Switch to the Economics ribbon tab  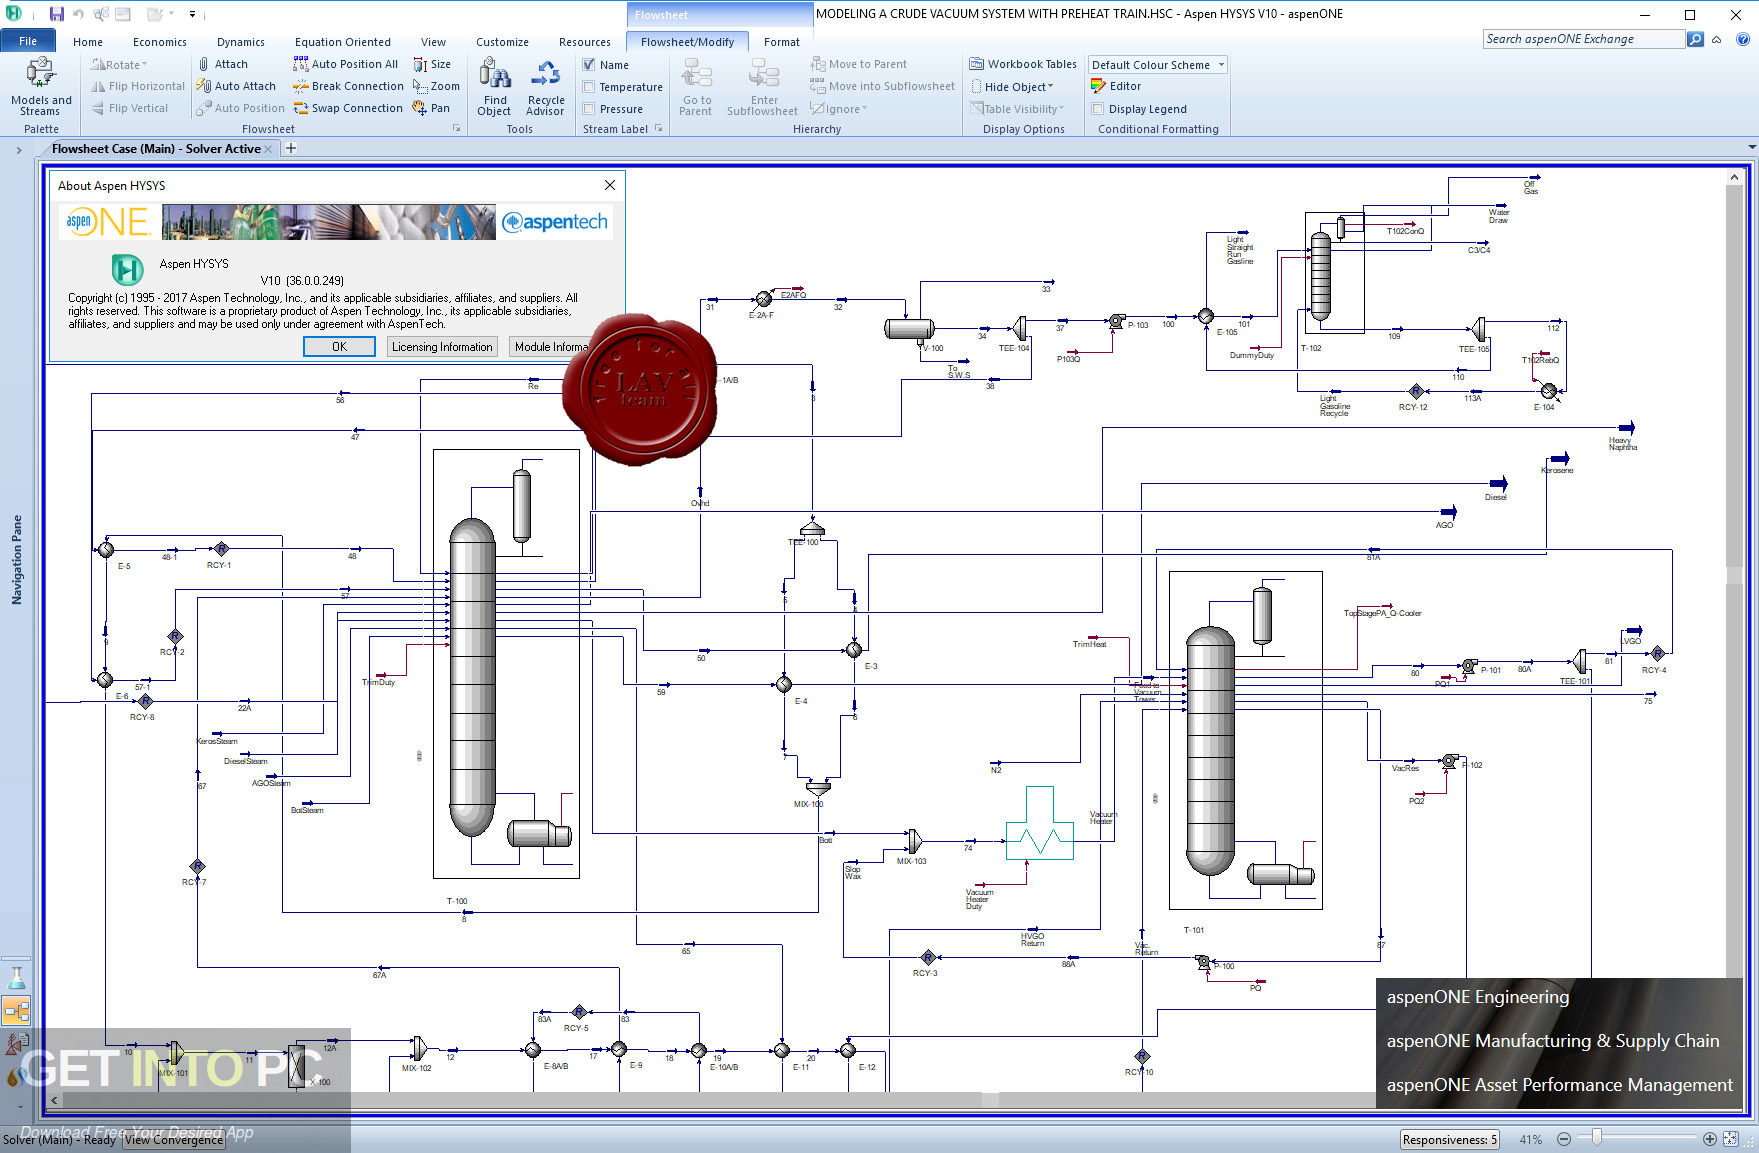click(x=160, y=42)
